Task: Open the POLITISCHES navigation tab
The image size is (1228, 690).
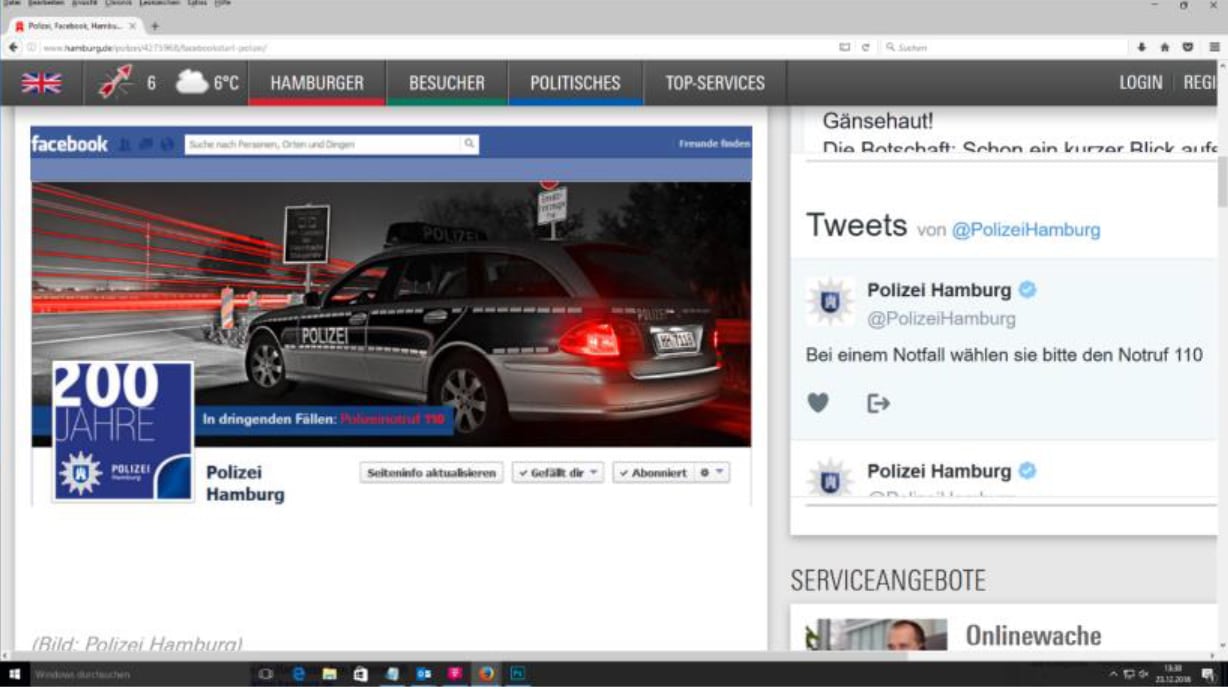Action: [x=575, y=83]
